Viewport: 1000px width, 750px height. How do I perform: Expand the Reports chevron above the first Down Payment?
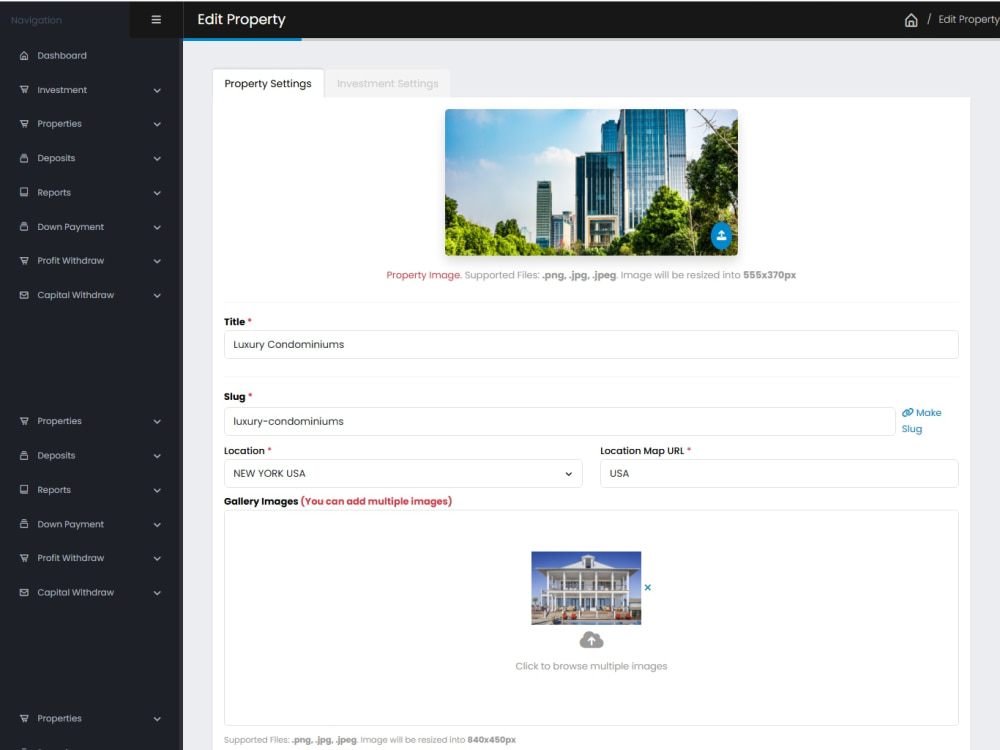pos(157,193)
